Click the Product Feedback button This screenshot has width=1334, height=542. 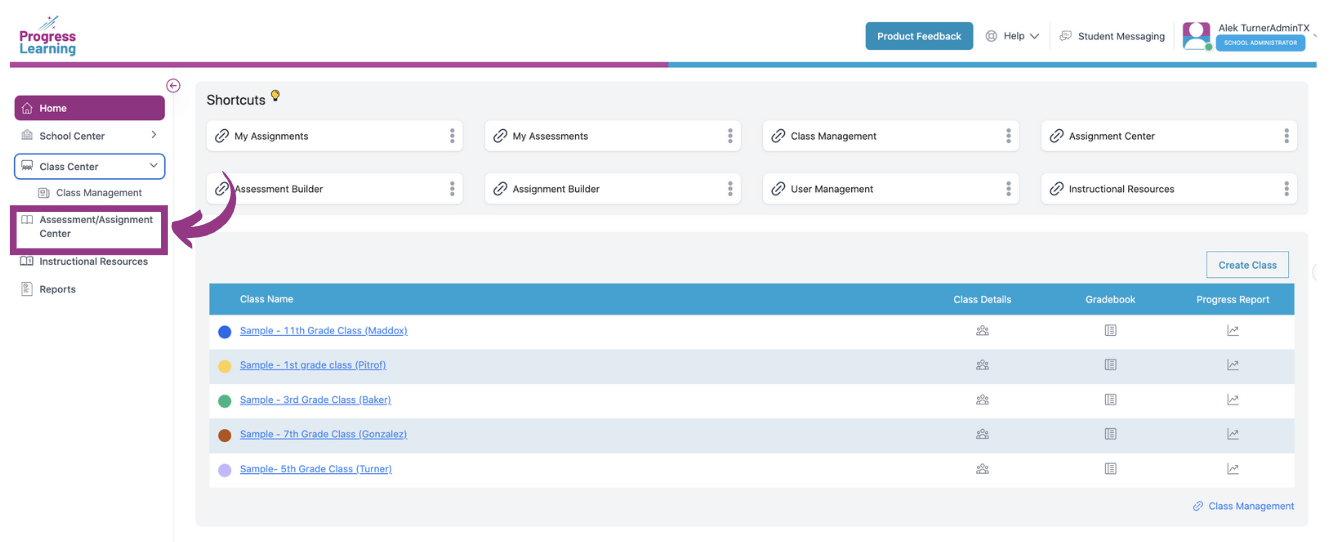919,36
